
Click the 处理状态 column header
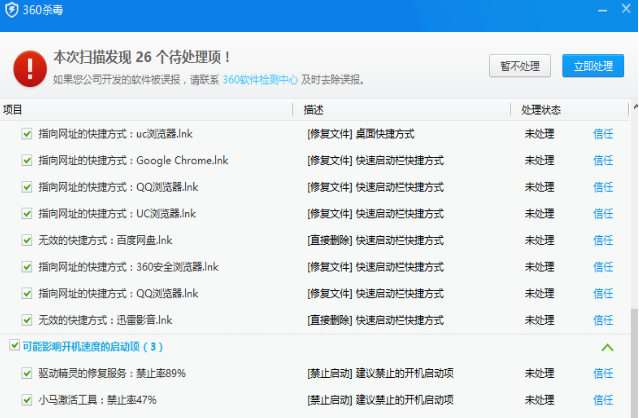541,108
